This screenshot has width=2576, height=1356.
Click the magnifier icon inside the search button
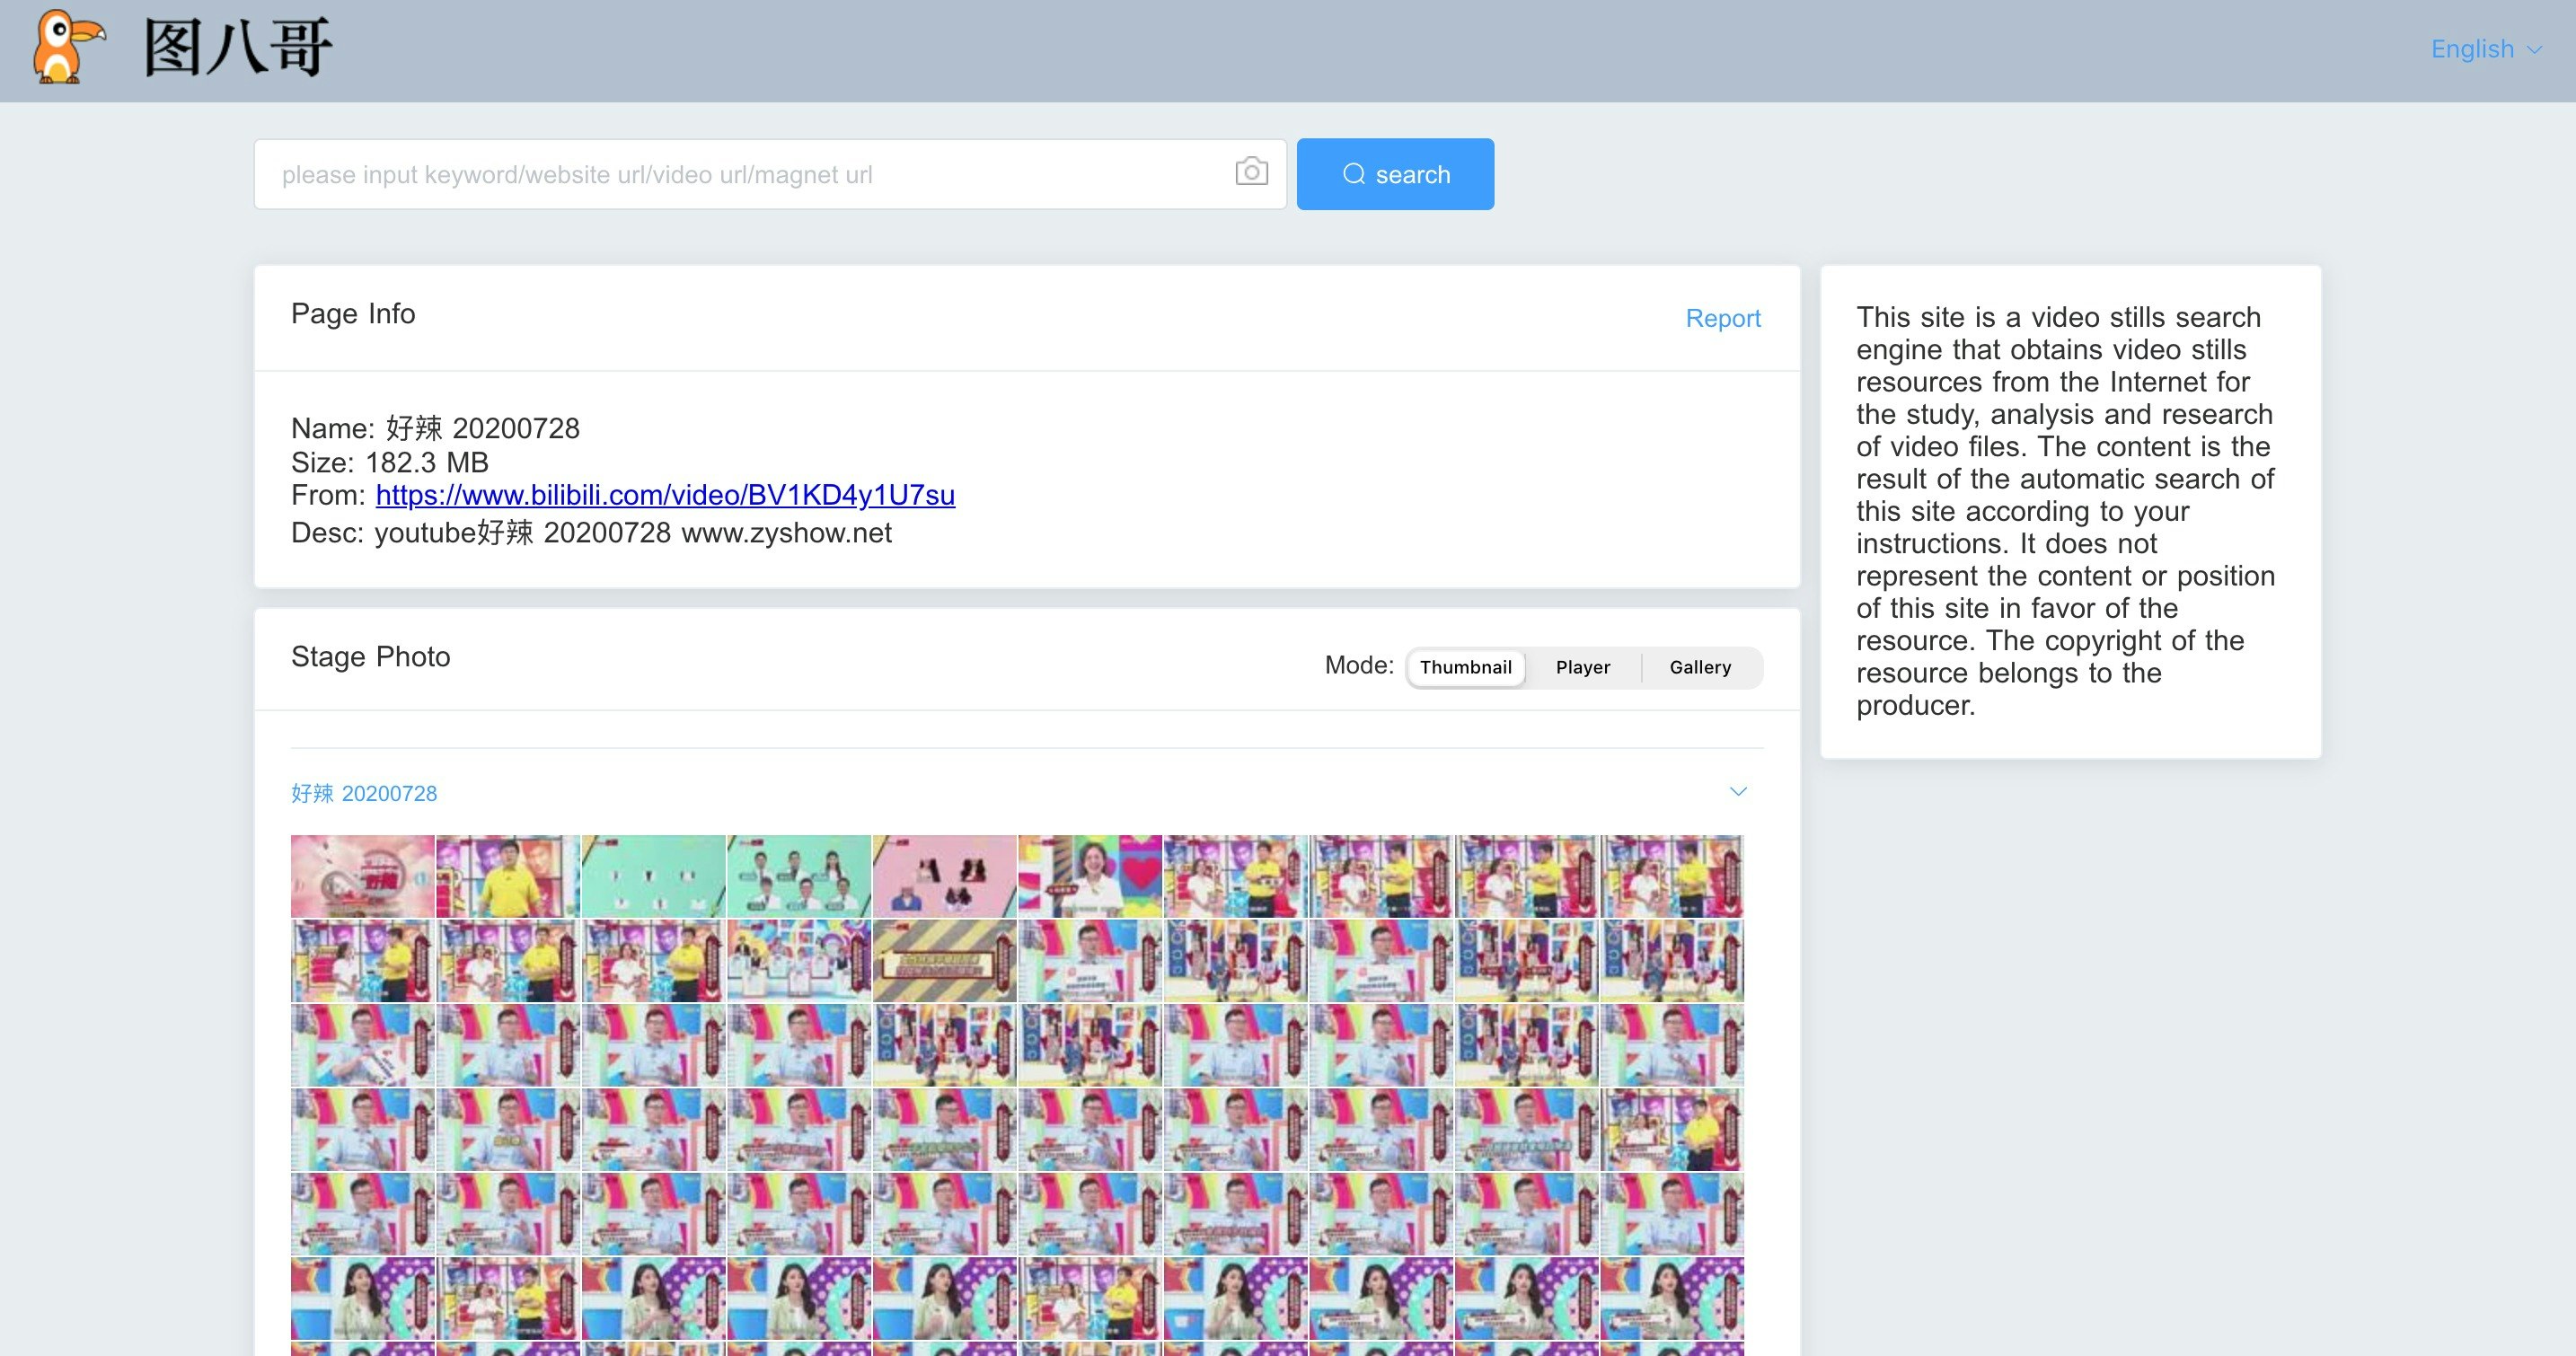pos(1354,173)
